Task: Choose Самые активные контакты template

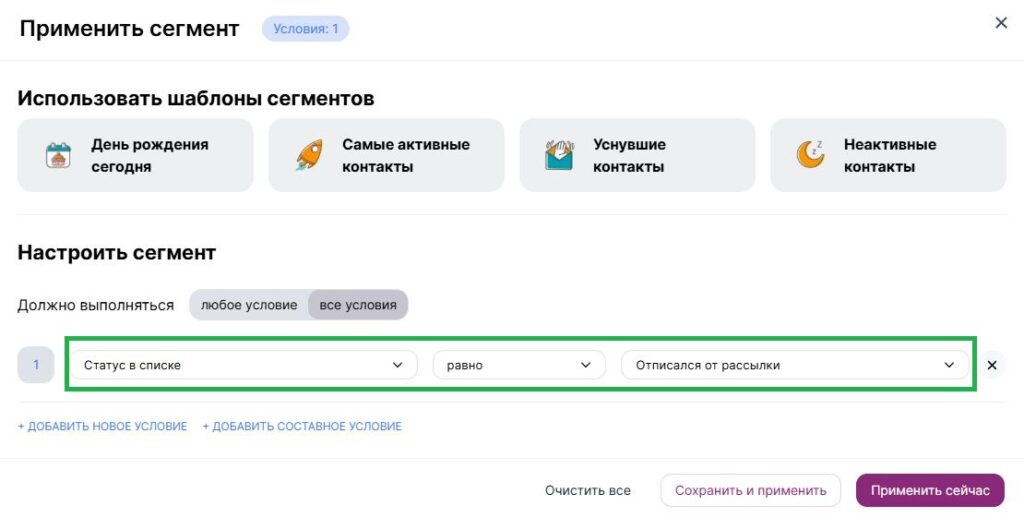Action: point(386,155)
